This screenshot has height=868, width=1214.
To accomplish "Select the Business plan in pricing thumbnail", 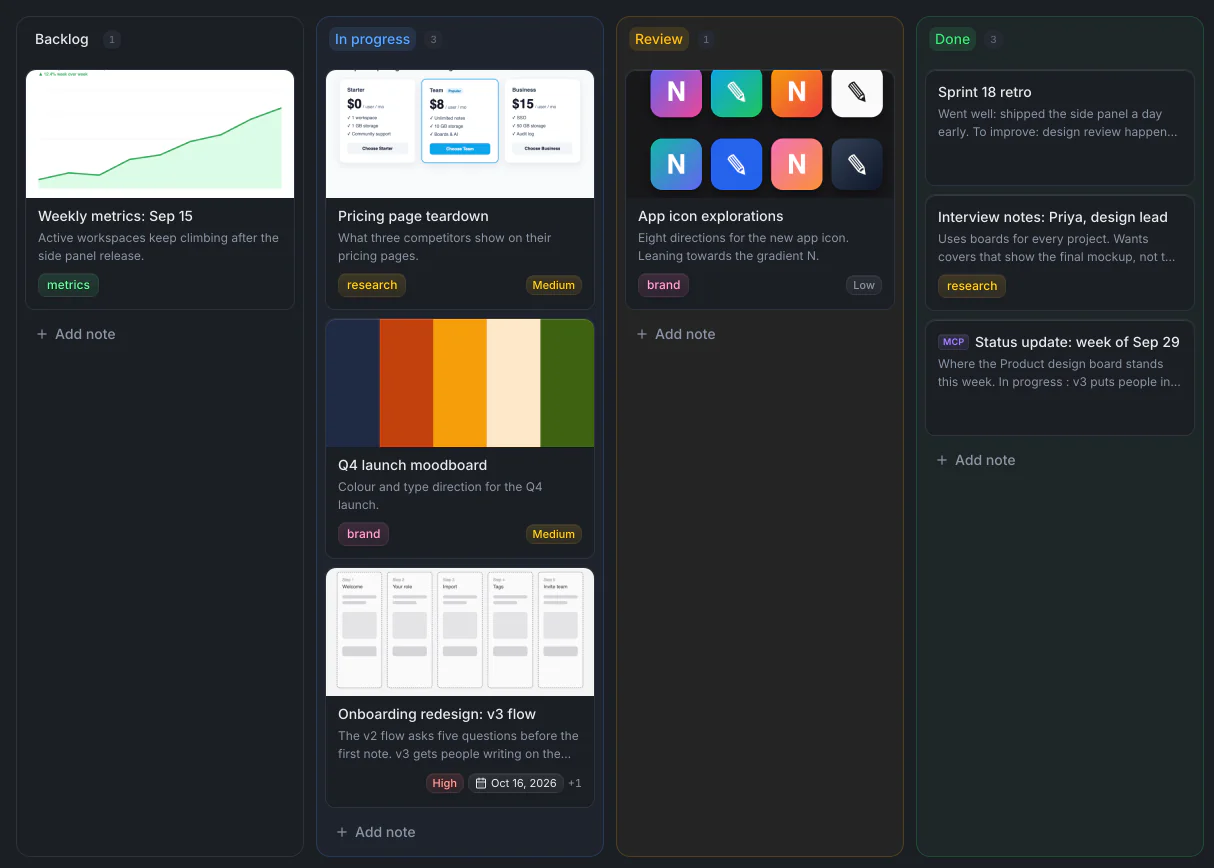I will [543, 121].
